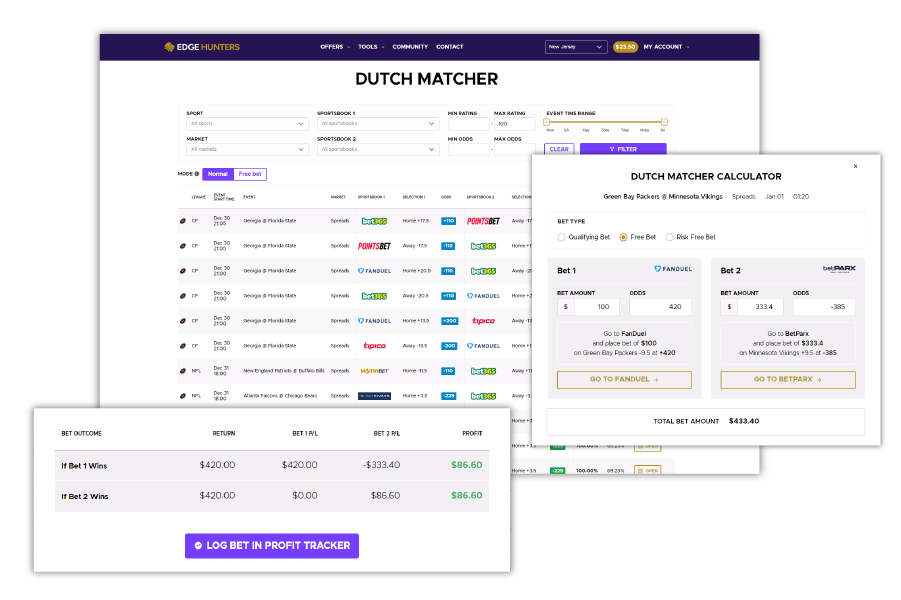Image resolution: width=901 pixels, height=600 pixels.
Task: Click Go to BetParx button
Action: (788, 380)
